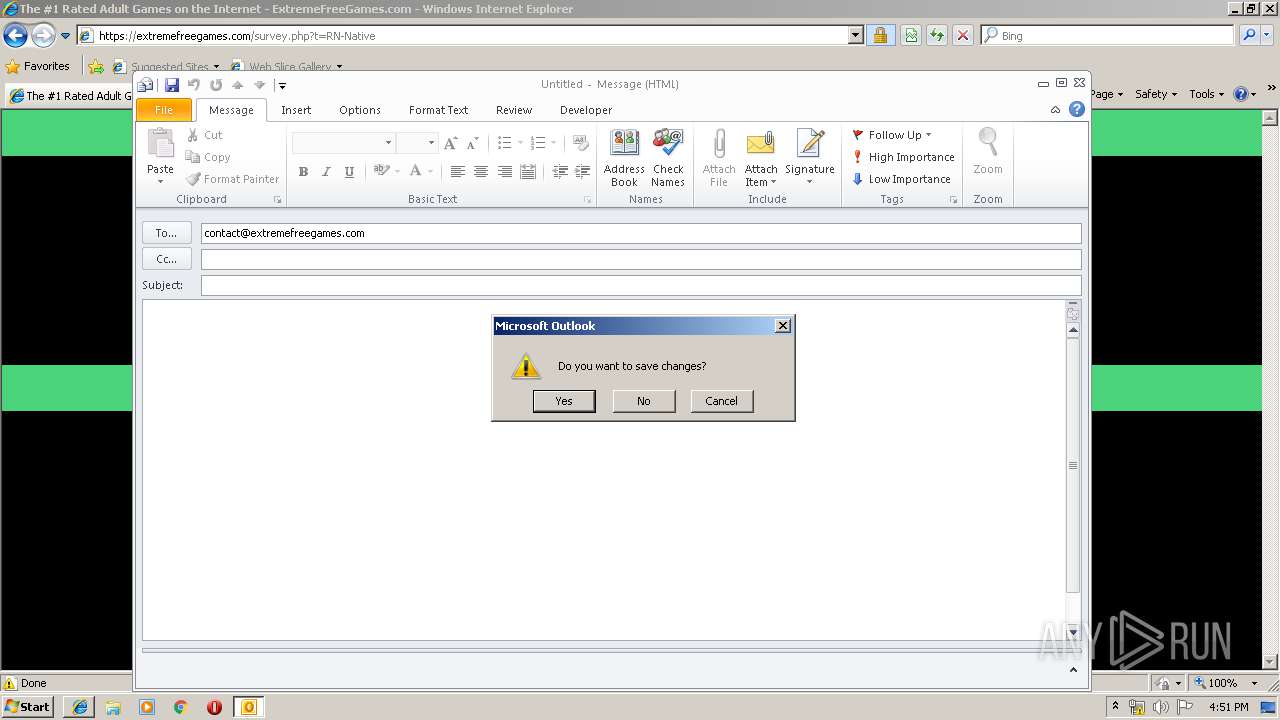1280x720 pixels.
Task: Open the Follow Up flag menu
Action: 891,135
